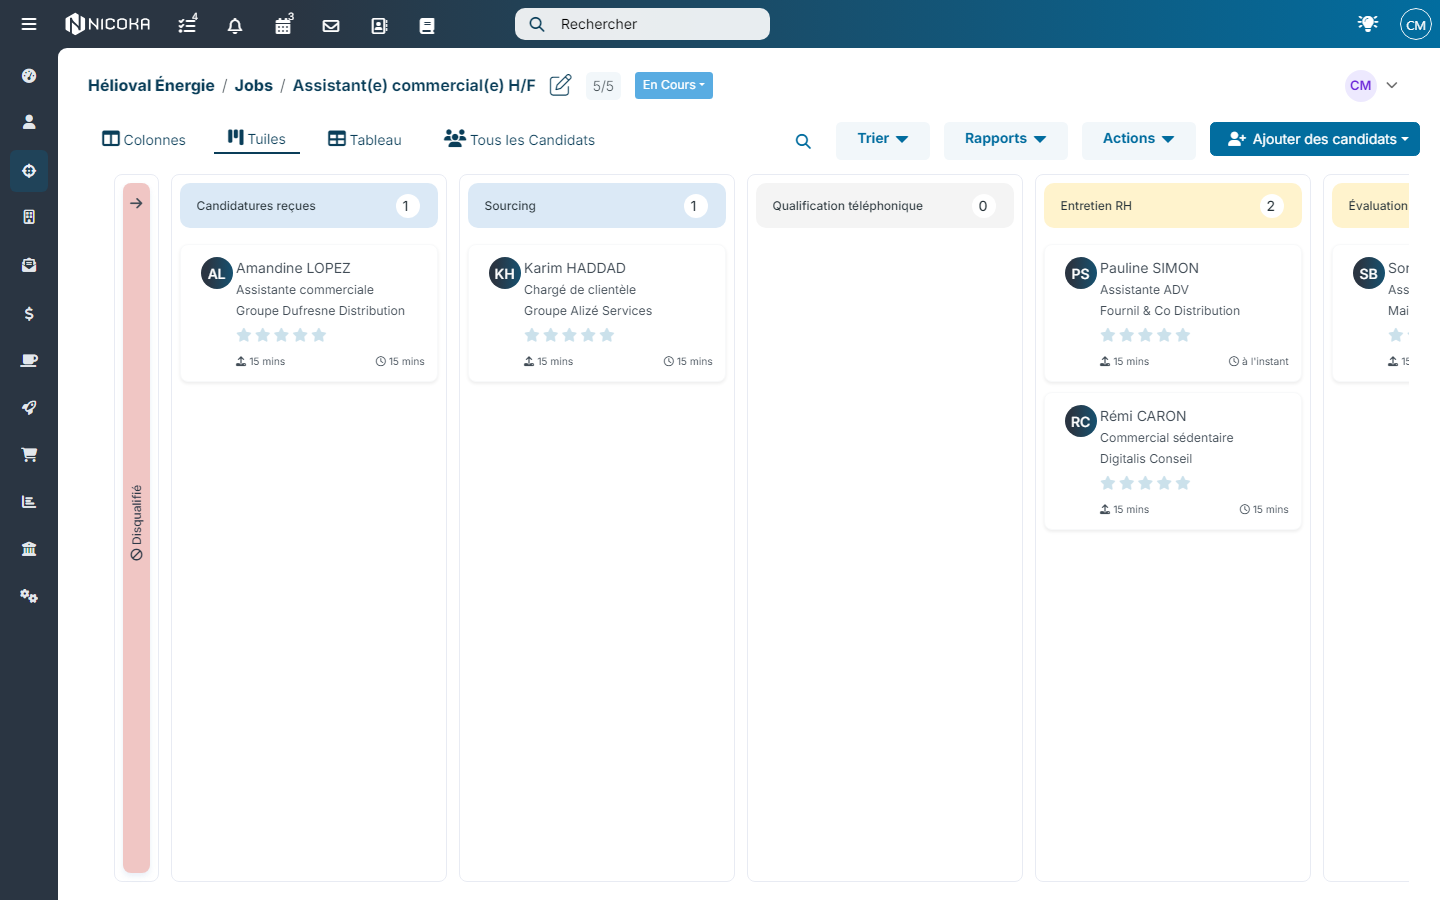The width and height of the screenshot is (1440, 900).
Task: Open the hamburger navigation menu
Action: point(29,24)
